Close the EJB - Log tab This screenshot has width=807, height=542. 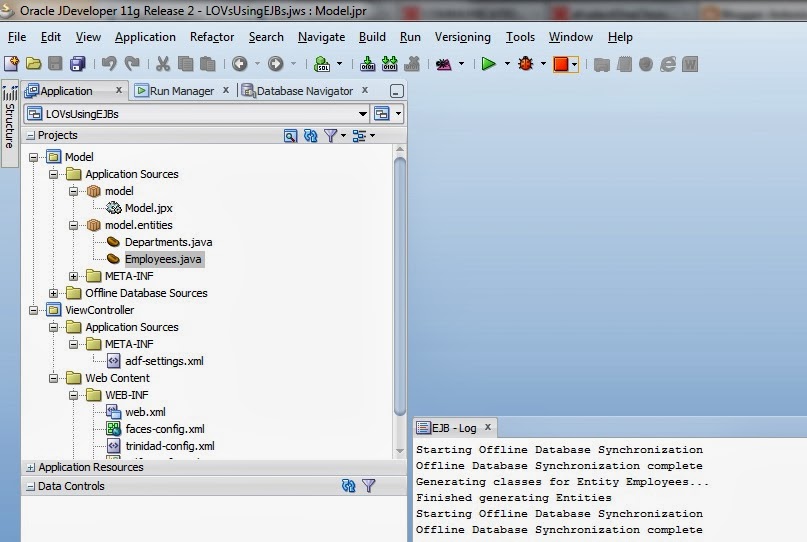point(488,427)
